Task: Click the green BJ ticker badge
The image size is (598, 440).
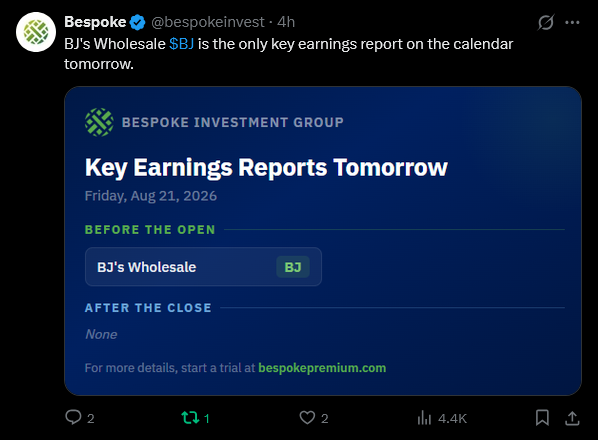Action: [293, 267]
